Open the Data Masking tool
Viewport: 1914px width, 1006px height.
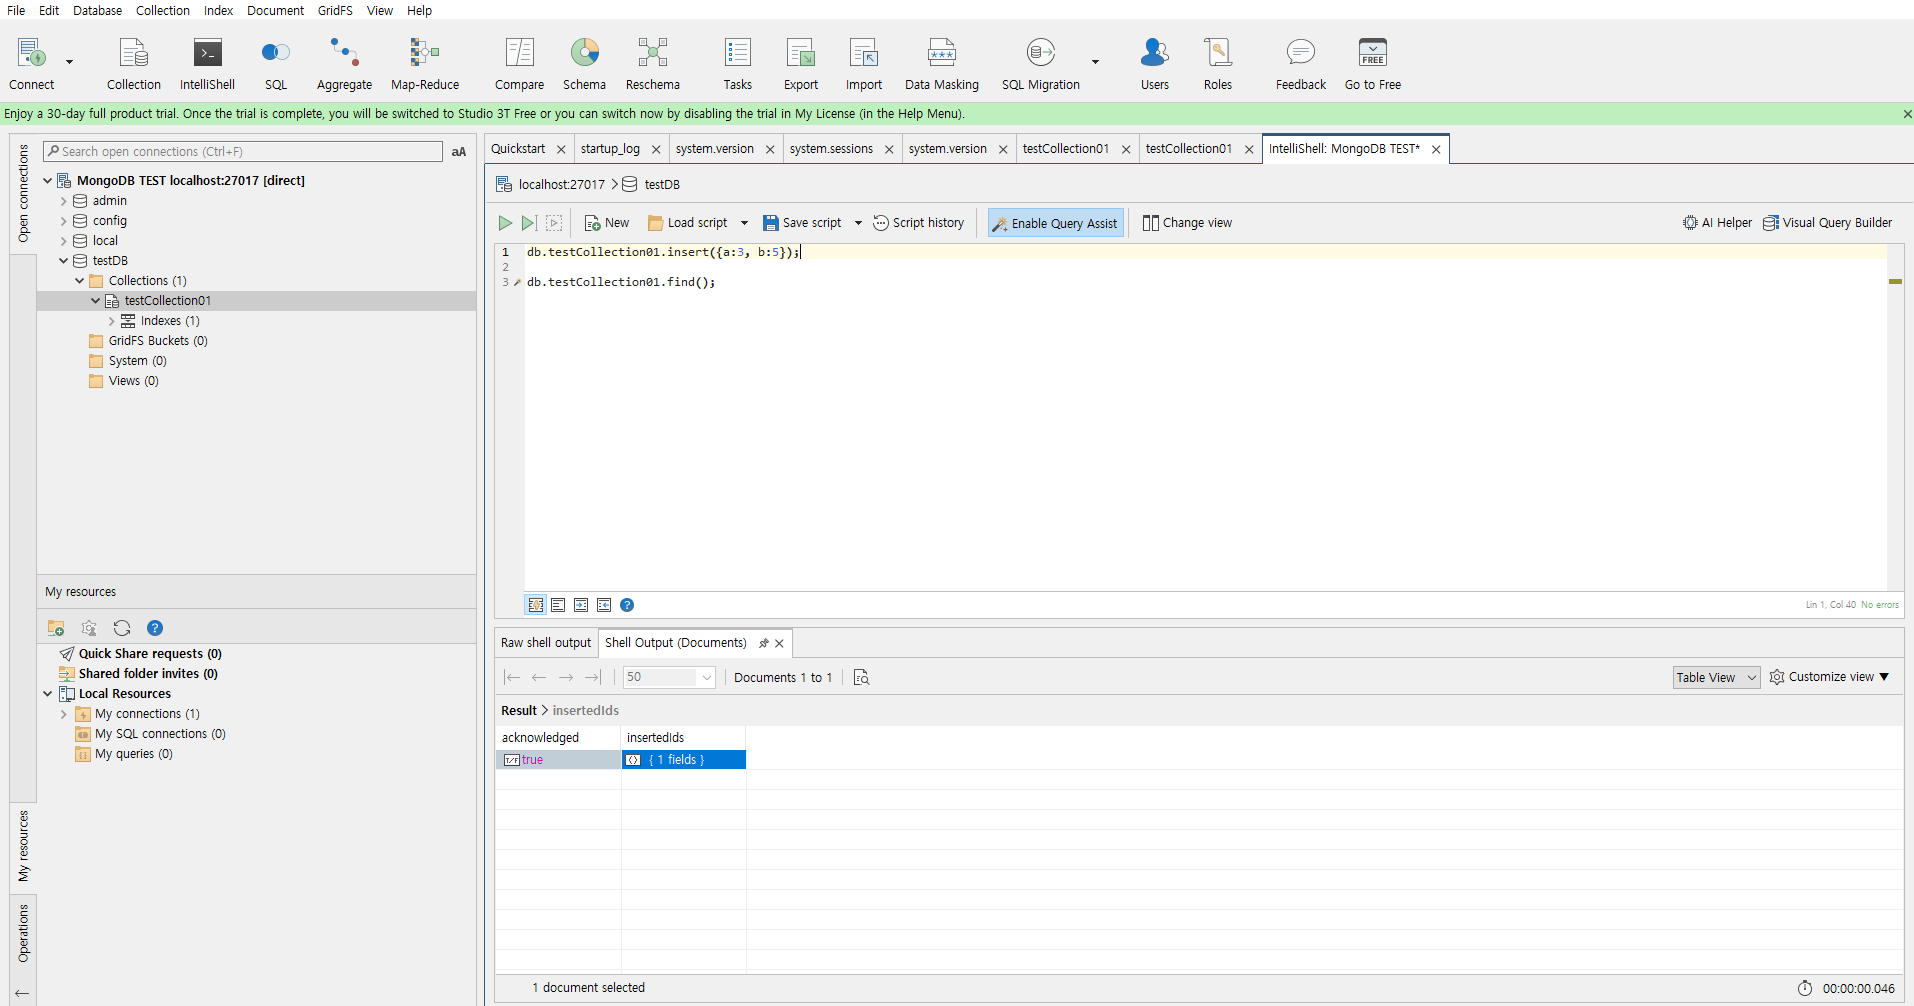click(x=942, y=63)
